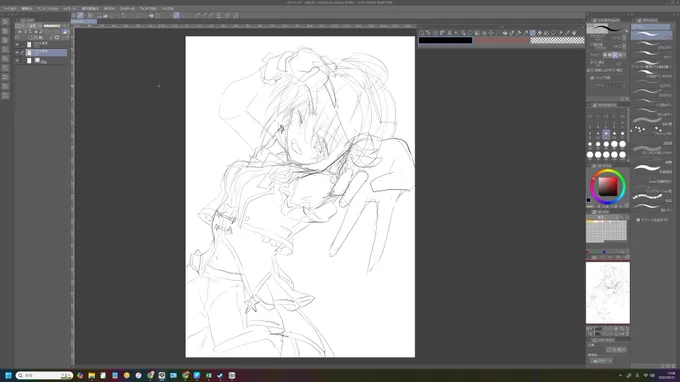The width and height of the screenshot is (680, 382).
Task: Click the black main color chip below wheel
Action: pyautogui.click(x=588, y=200)
